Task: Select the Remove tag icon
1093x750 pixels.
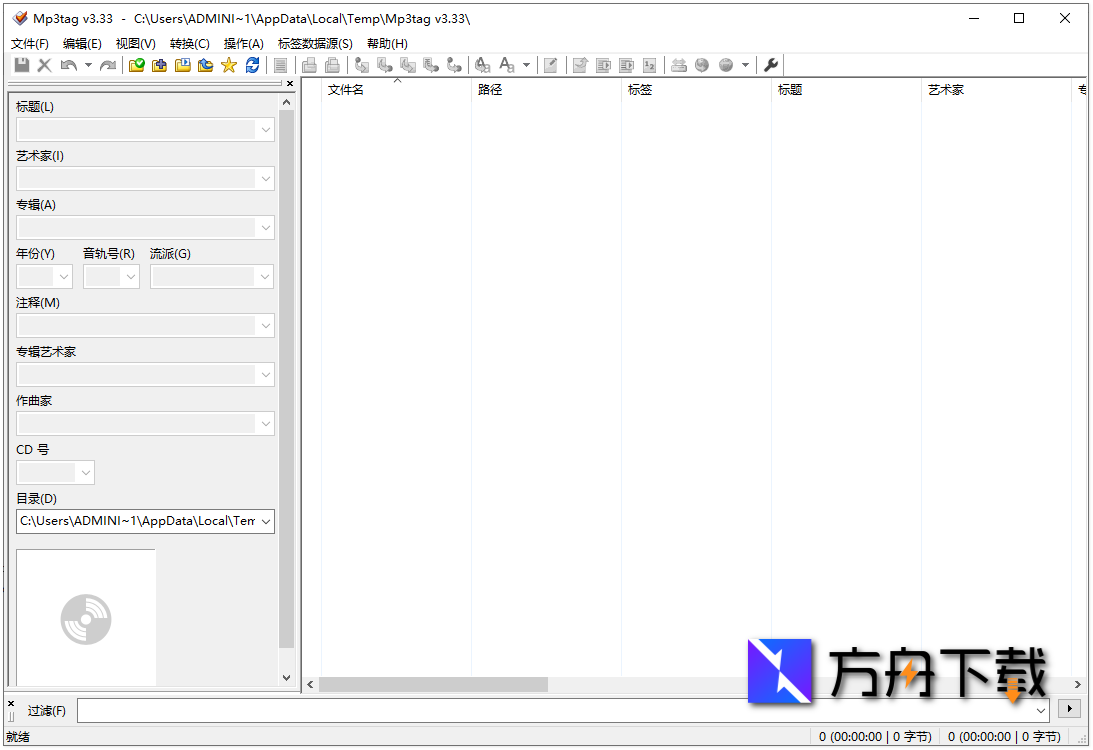Action: click(x=45, y=65)
